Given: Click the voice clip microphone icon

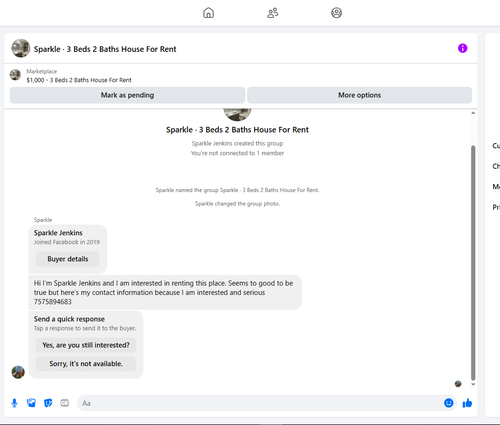Looking at the screenshot, I should pos(14,403).
